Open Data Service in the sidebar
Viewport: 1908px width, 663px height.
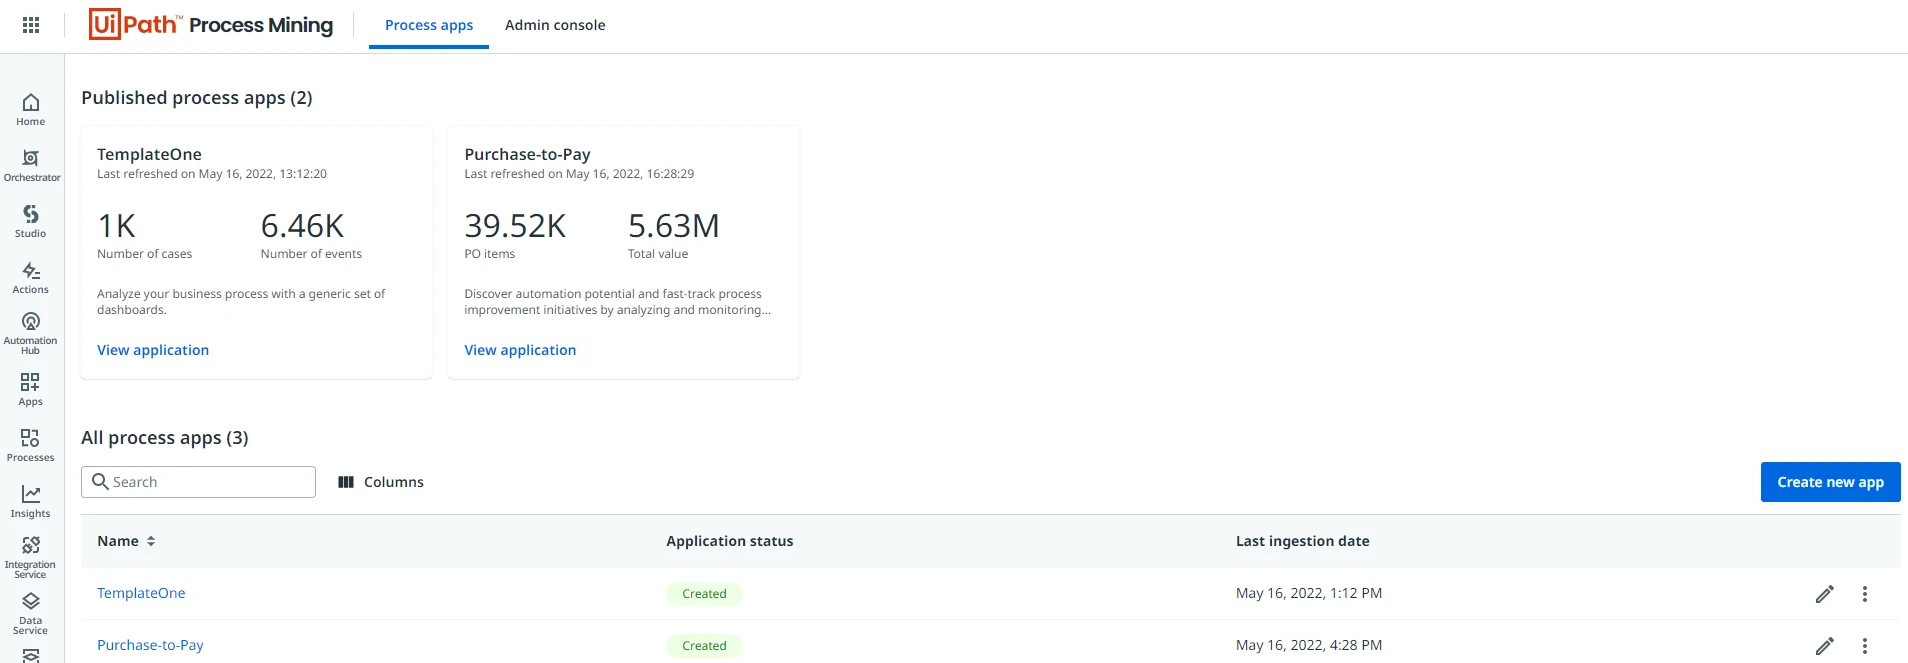(x=31, y=613)
